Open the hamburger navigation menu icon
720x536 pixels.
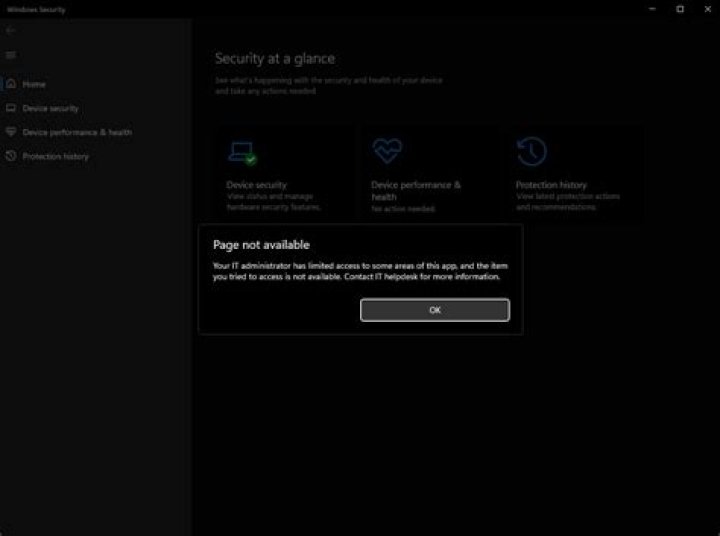pos(11,55)
